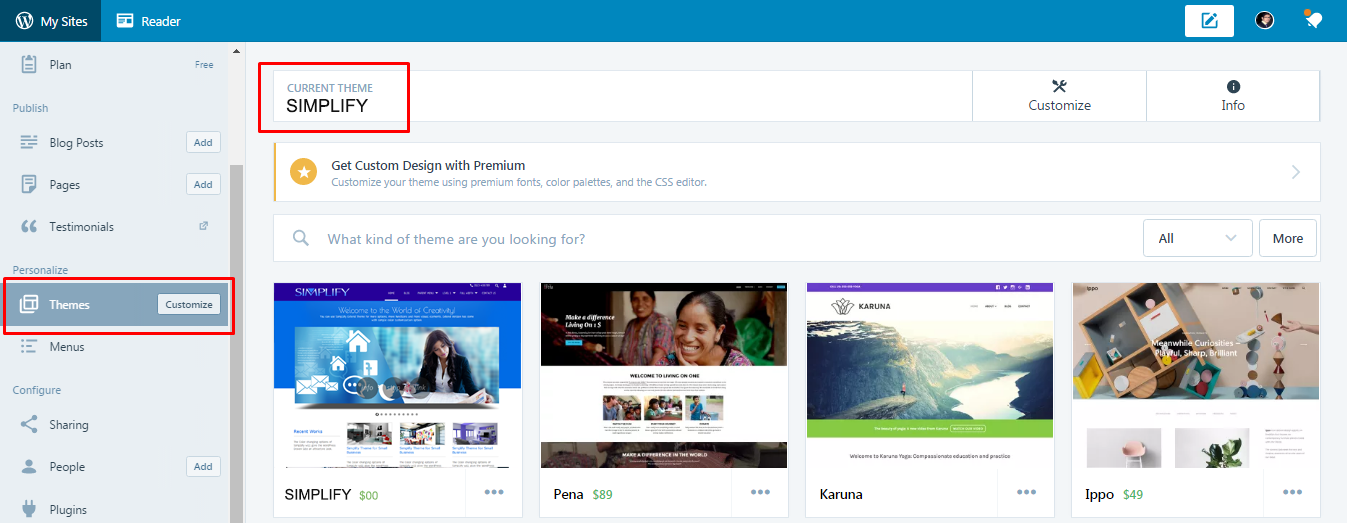Open the All theme filter dropdown
This screenshot has height=523, width=1347.
click(1198, 238)
